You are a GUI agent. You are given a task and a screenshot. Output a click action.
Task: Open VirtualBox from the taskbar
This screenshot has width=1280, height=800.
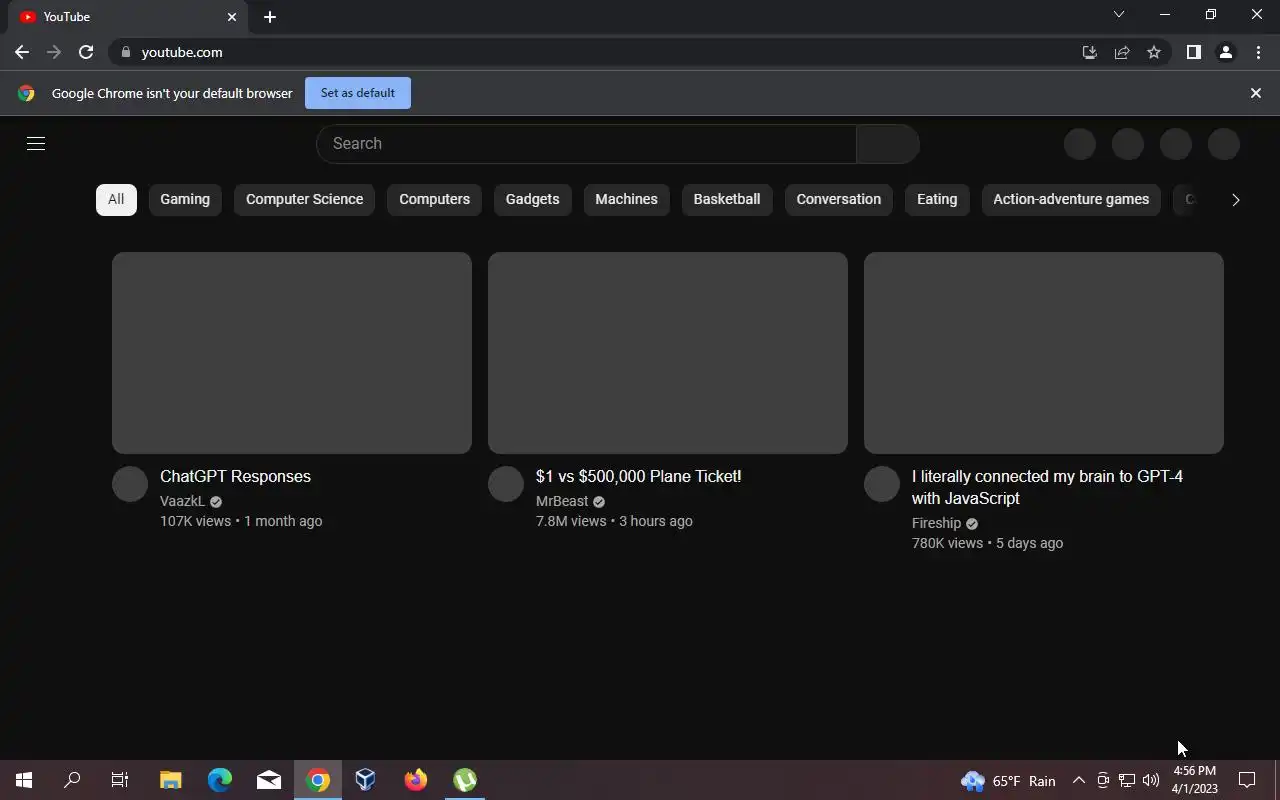[x=366, y=780]
